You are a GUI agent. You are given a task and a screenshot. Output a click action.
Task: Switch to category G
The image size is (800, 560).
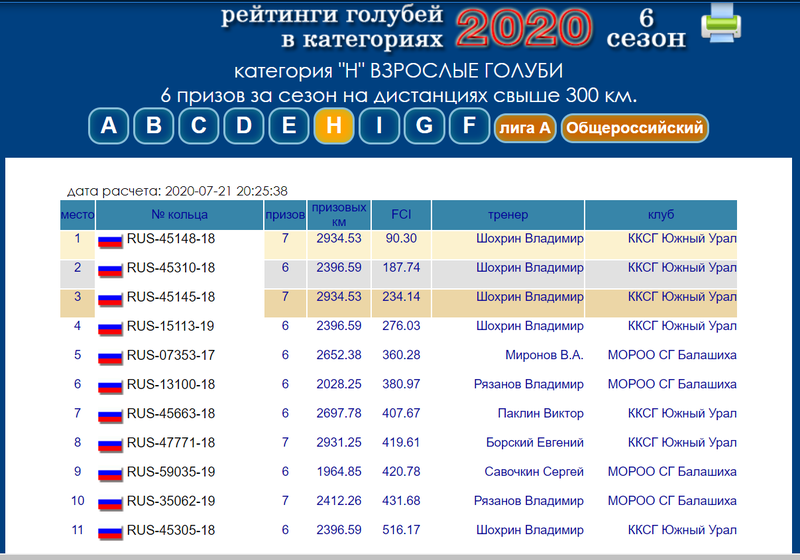click(x=424, y=126)
